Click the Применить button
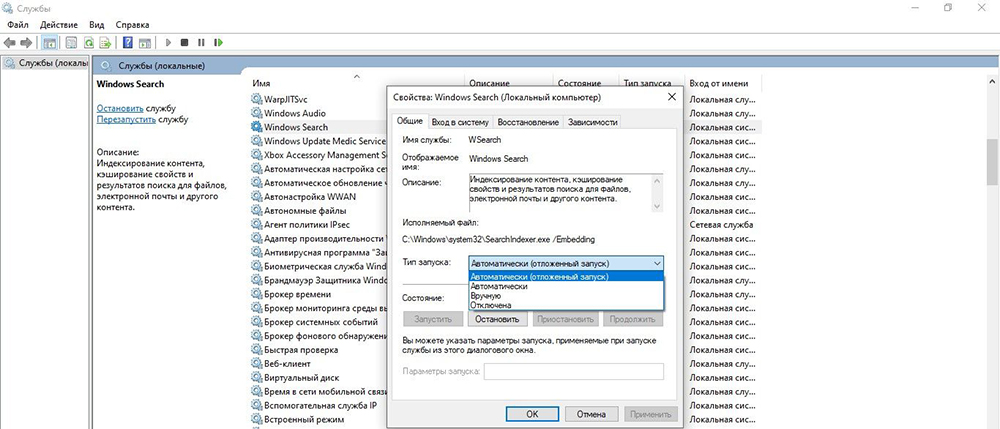This screenshot has width=1000, height=429. [651, 414]
